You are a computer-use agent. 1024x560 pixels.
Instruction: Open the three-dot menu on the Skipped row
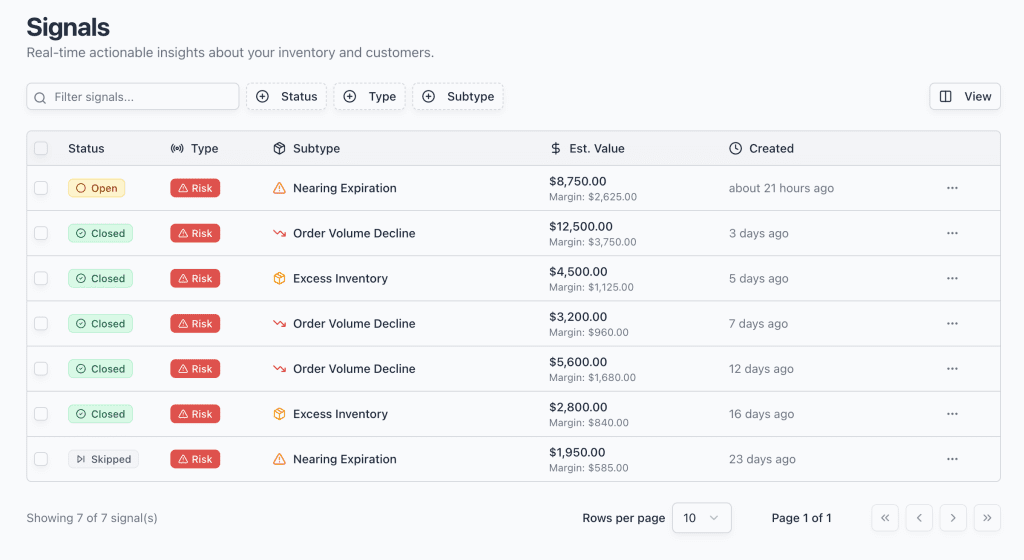tap(951, 459)
